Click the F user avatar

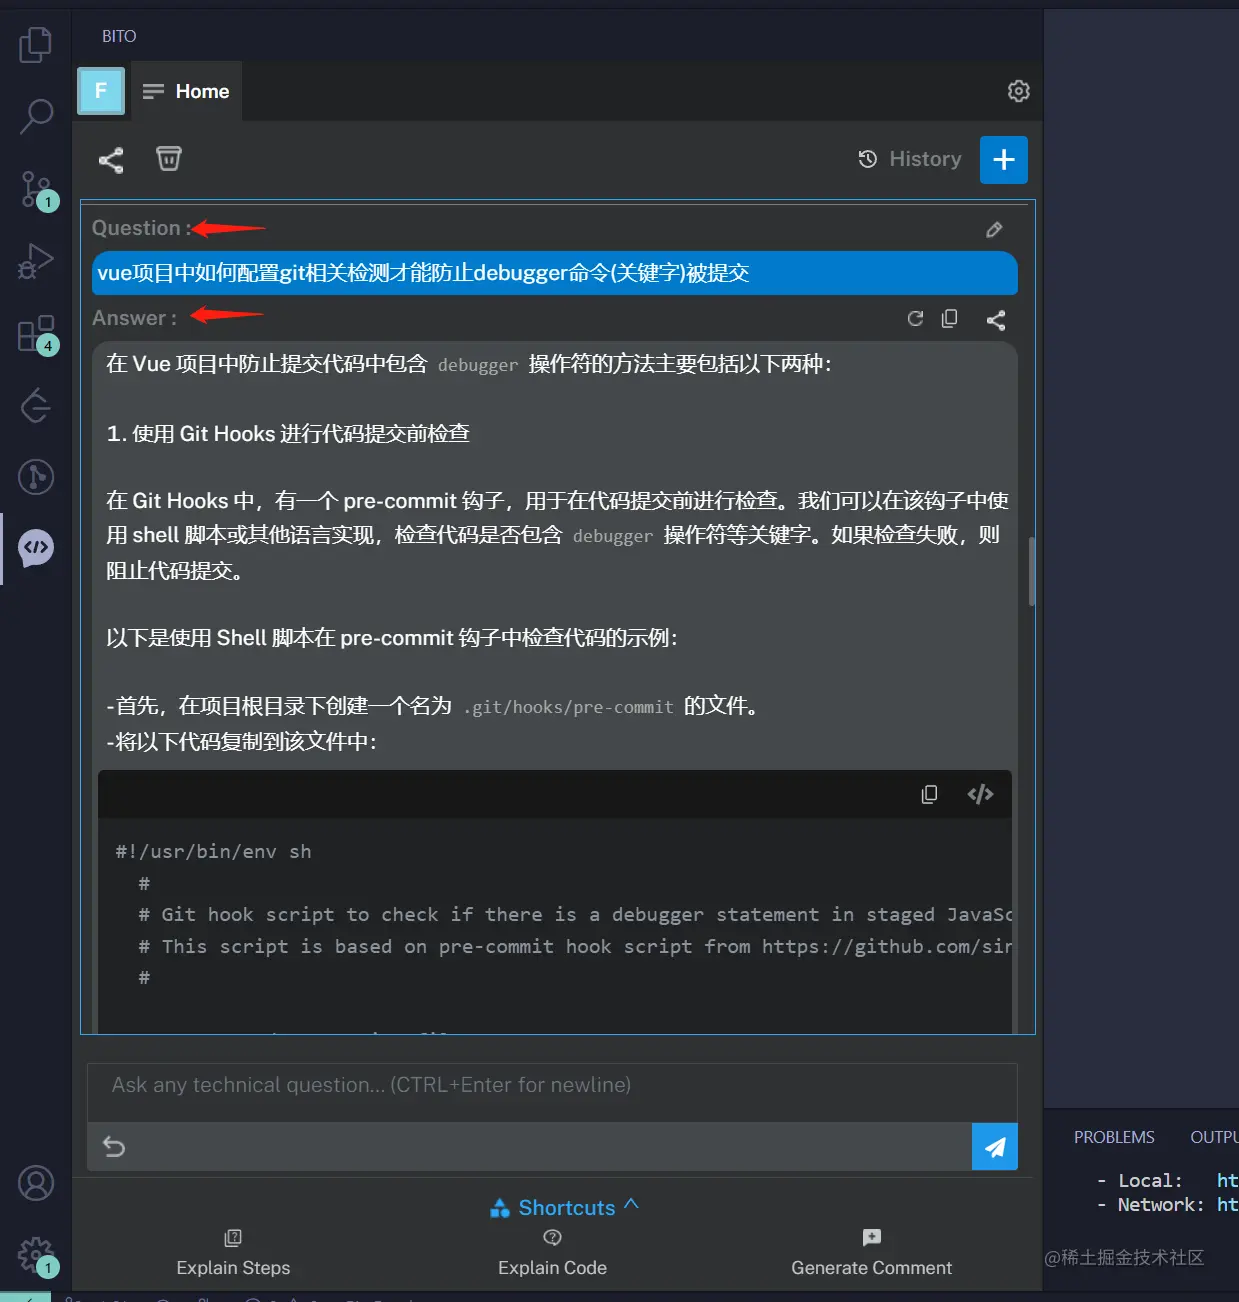click(x=101, y=91)
